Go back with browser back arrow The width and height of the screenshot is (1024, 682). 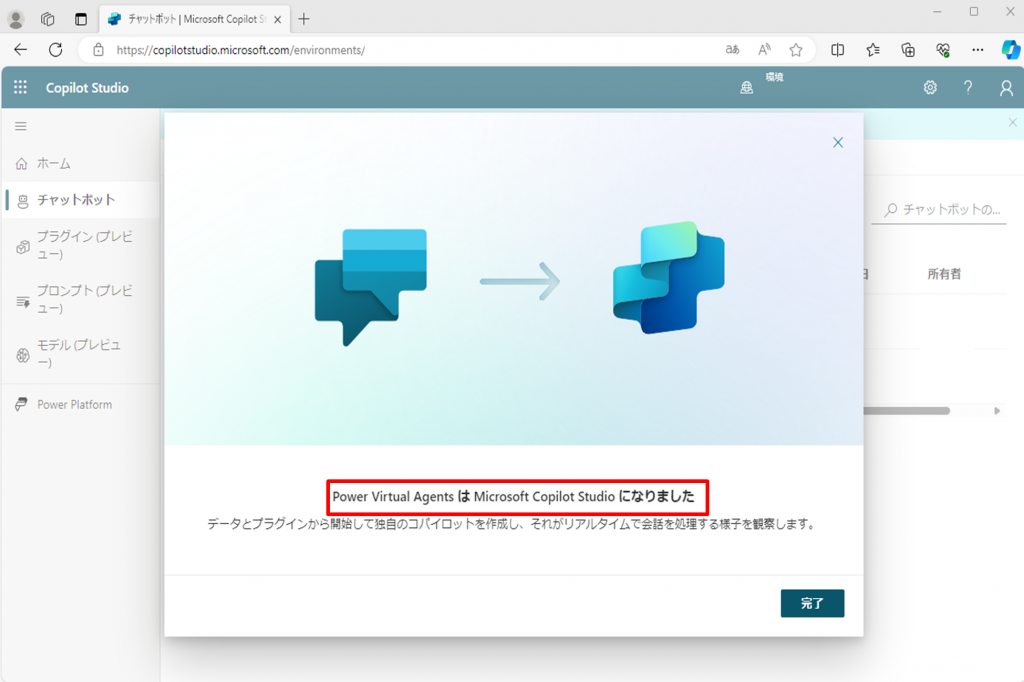click(x=21, y=50)
